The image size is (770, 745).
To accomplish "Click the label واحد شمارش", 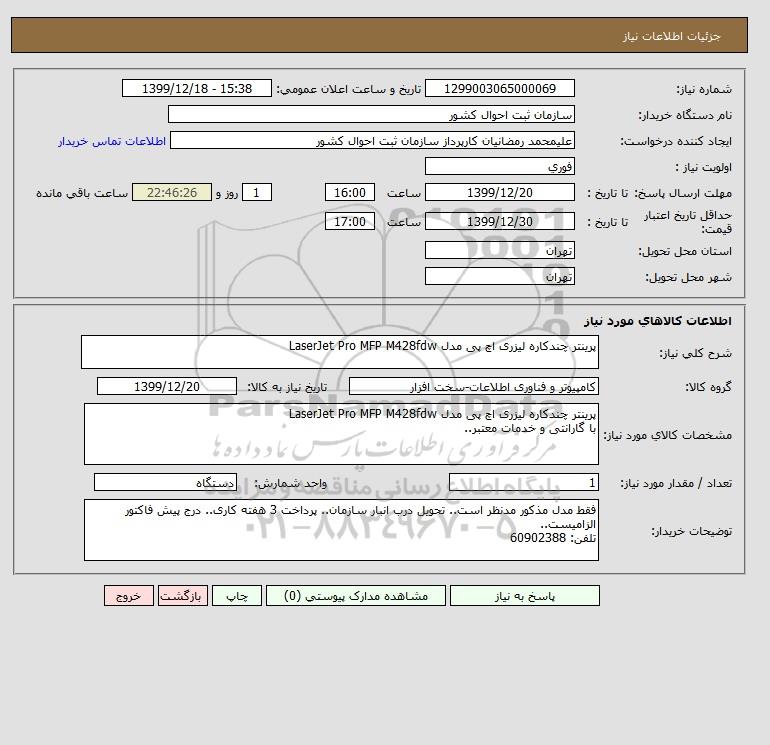I will tap(290, 483).
